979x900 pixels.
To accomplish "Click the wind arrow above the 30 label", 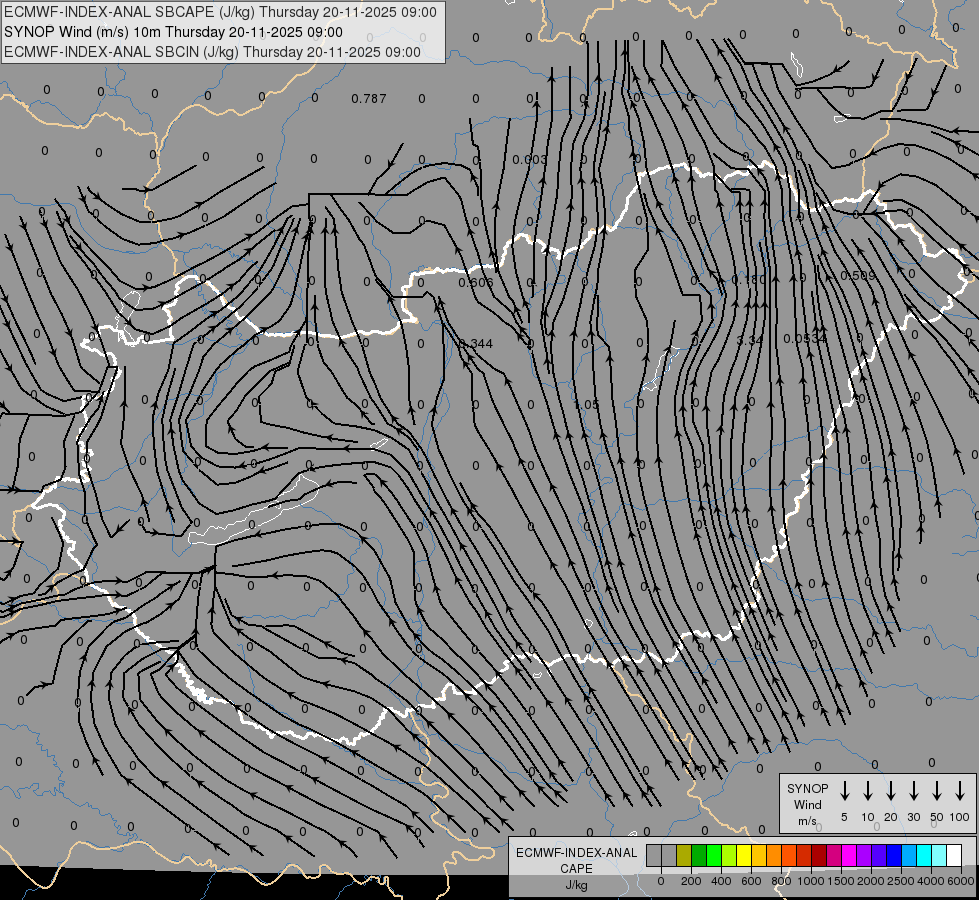I will tap(913, 791).
